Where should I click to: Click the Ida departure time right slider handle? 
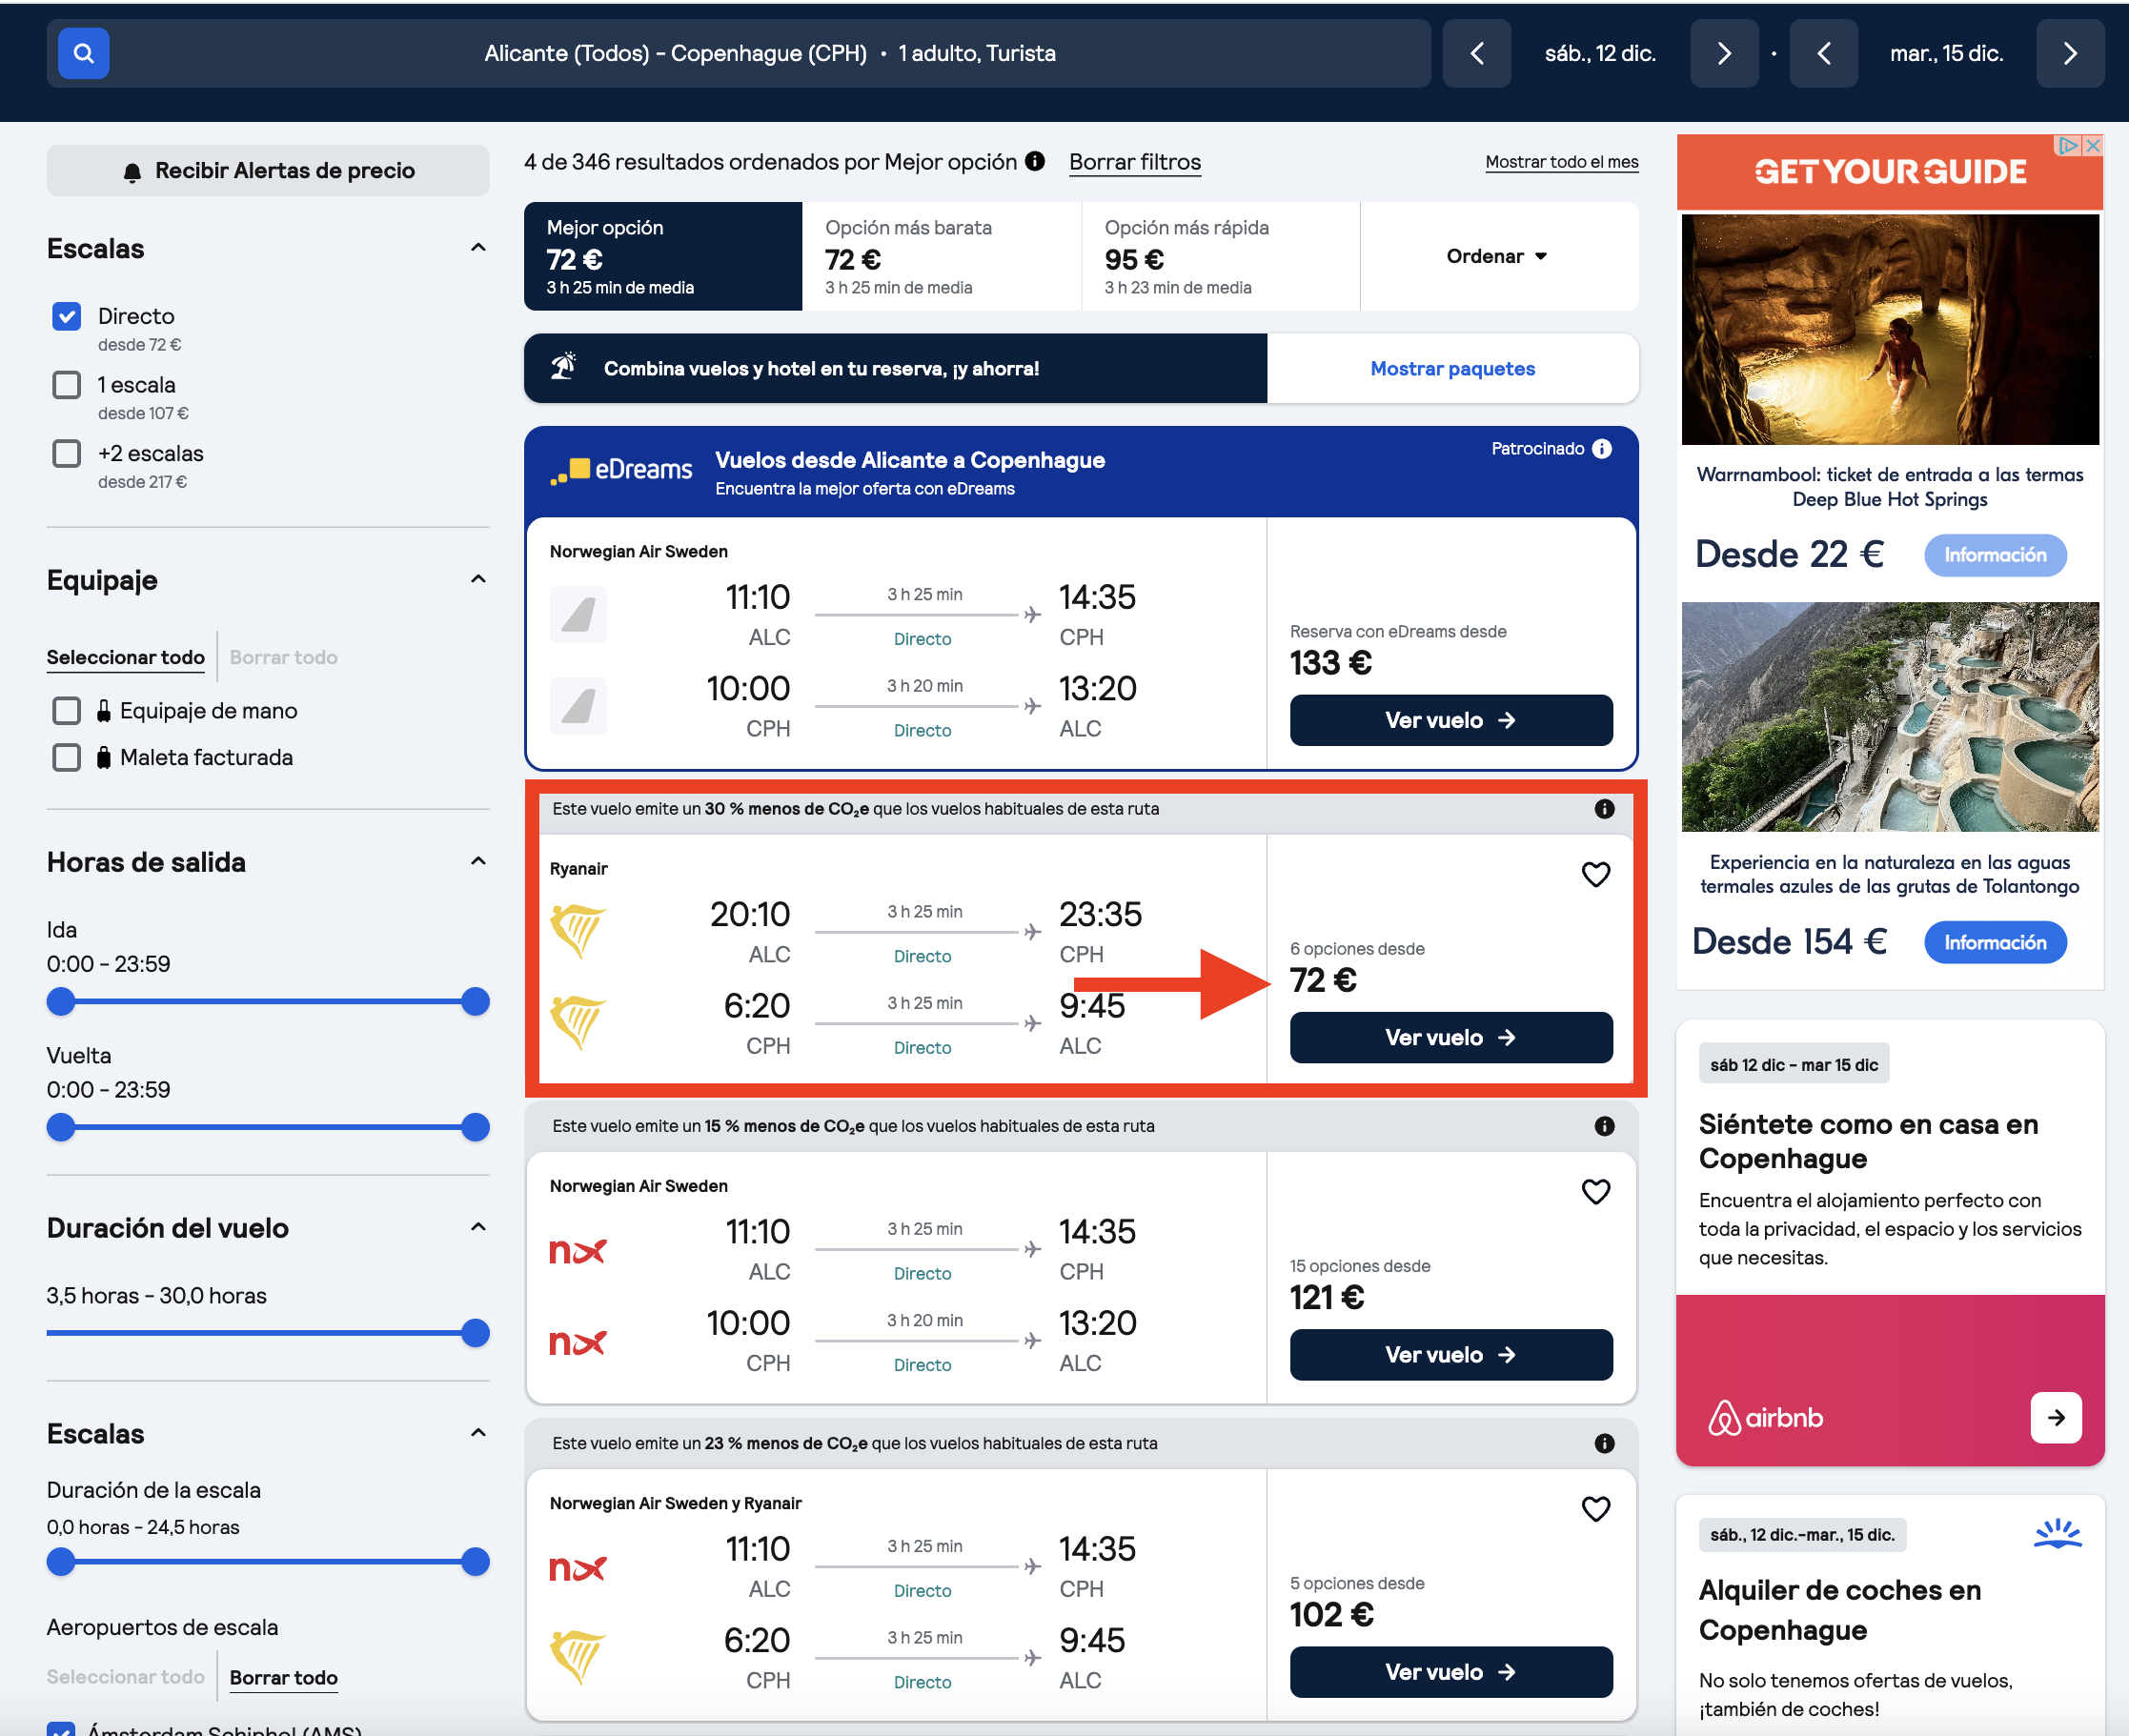pyautogui.click(x=476, y=1001)
